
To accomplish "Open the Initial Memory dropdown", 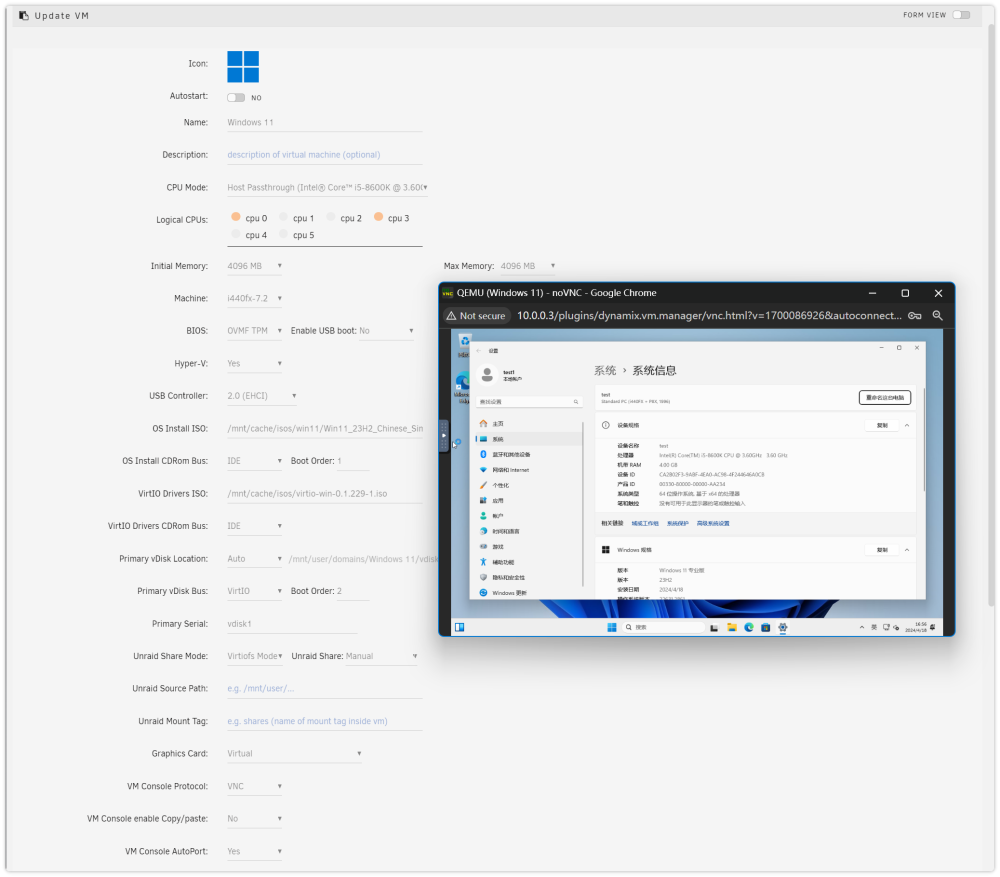I will tap(254, 266).
